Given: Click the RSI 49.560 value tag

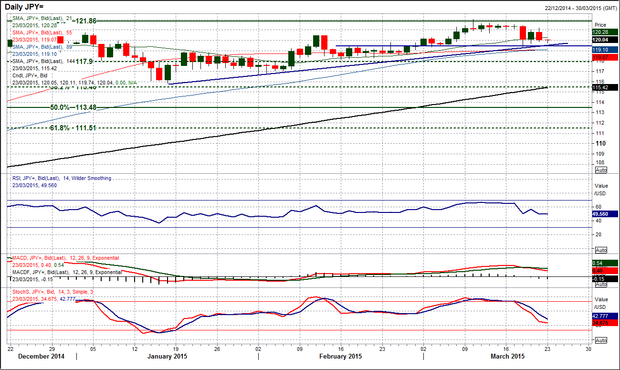Looking at the screenshot, I should tap(605, 214).
